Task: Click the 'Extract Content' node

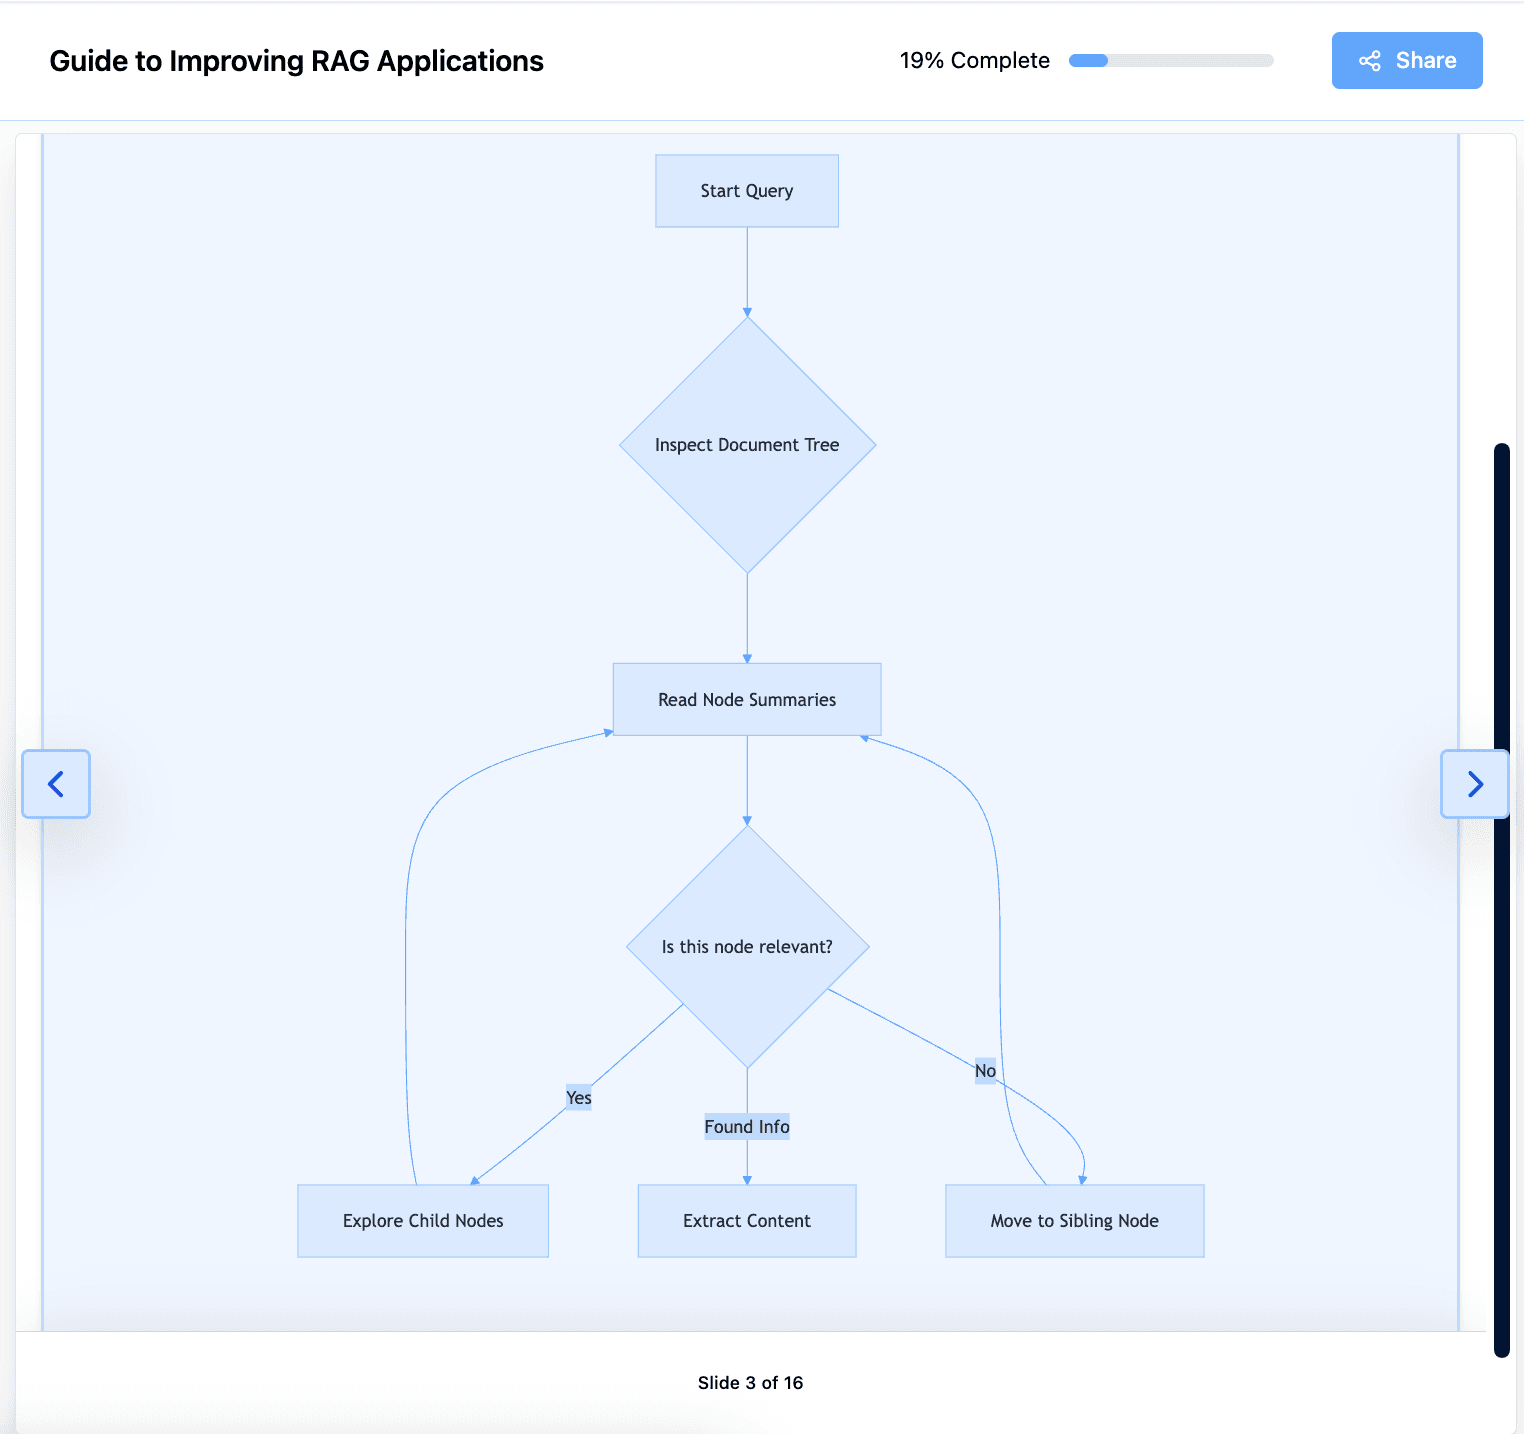Action: [747, 1220]
